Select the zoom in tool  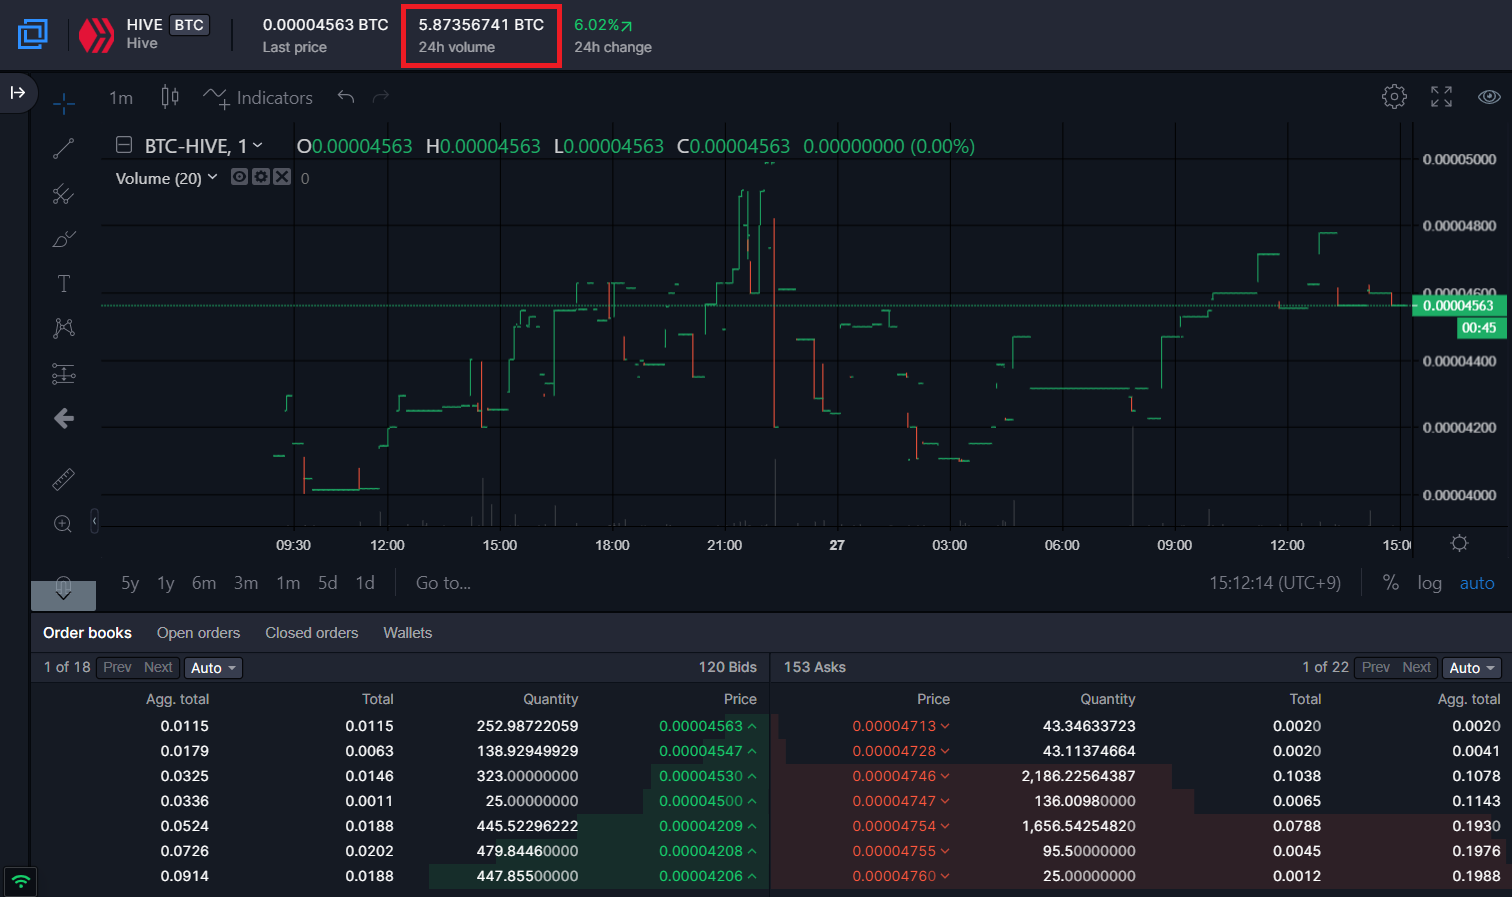pos(63,524)
